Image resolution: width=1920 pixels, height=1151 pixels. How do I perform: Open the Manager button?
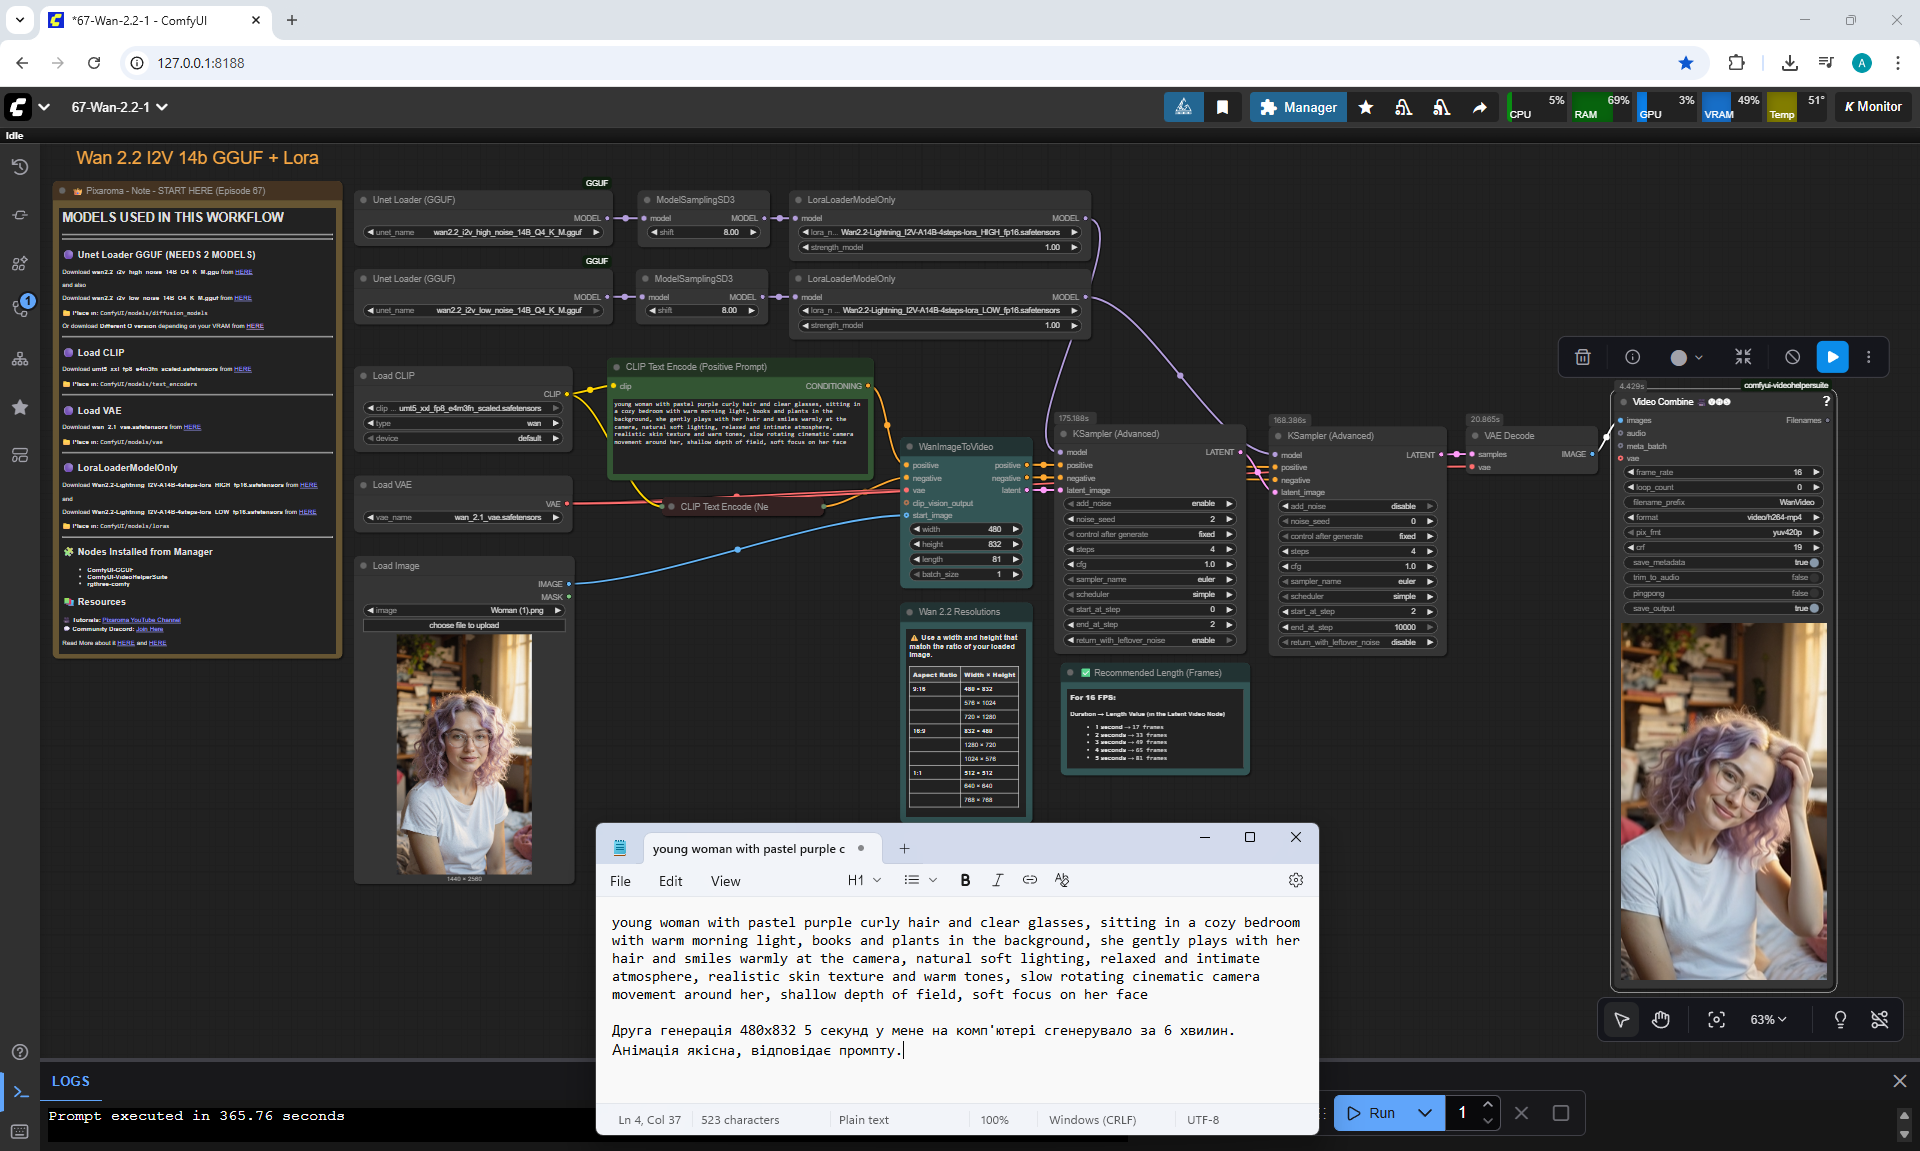click(1298, 107)
